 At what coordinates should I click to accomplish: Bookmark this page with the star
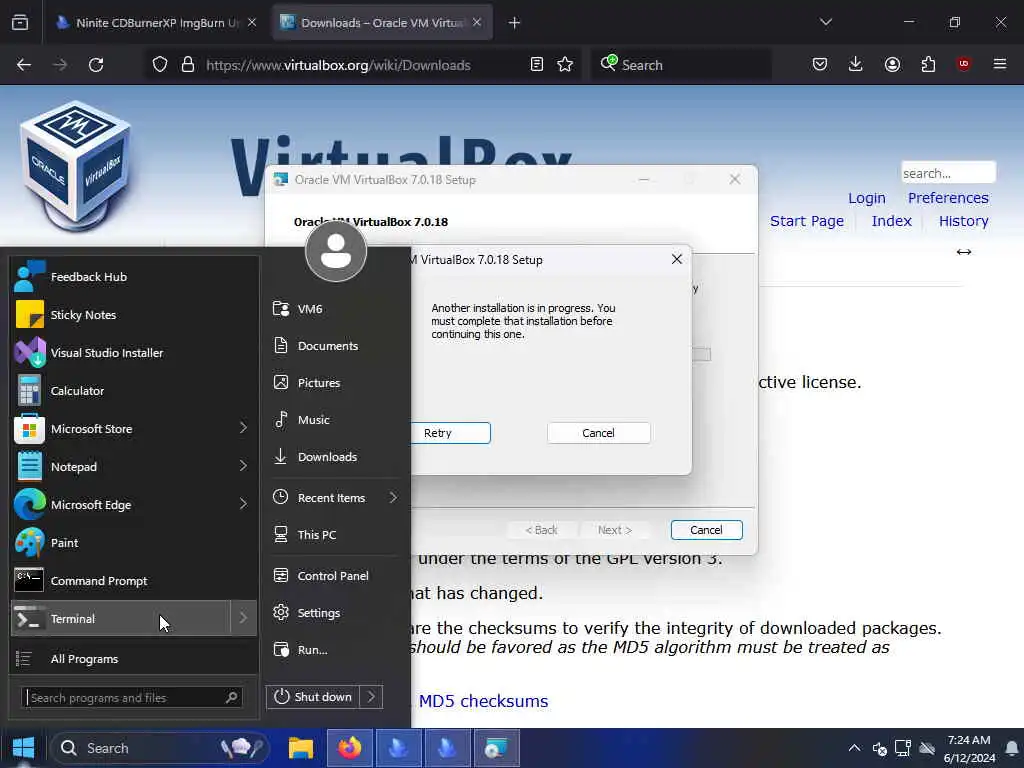[x=565, y=65]
